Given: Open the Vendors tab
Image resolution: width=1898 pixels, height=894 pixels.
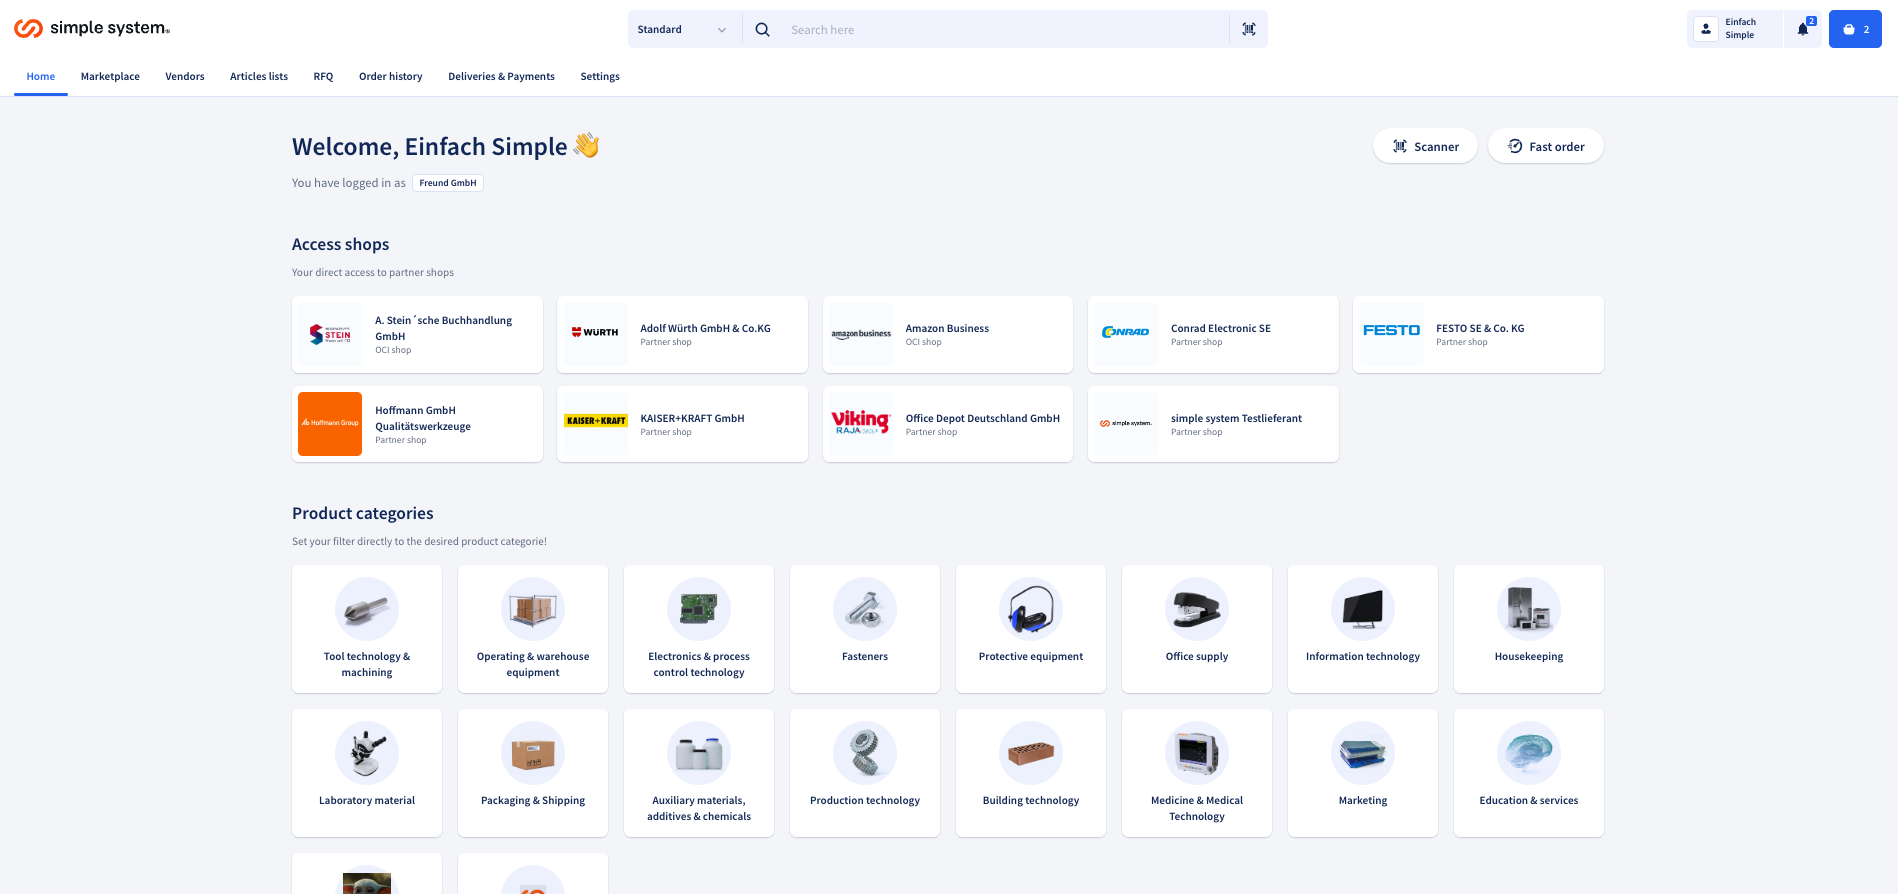Looking at the screenshot, I should point(185,77).
